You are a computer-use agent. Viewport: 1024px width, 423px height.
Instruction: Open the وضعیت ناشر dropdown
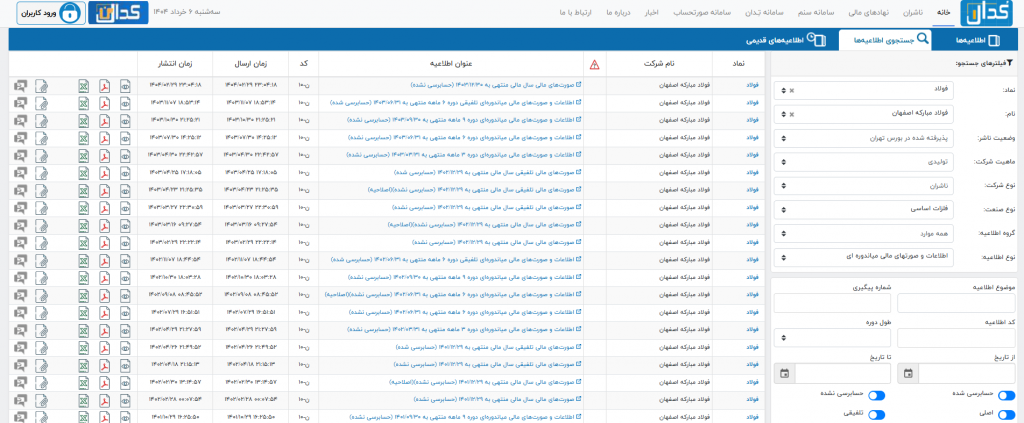tap(863, 138)
